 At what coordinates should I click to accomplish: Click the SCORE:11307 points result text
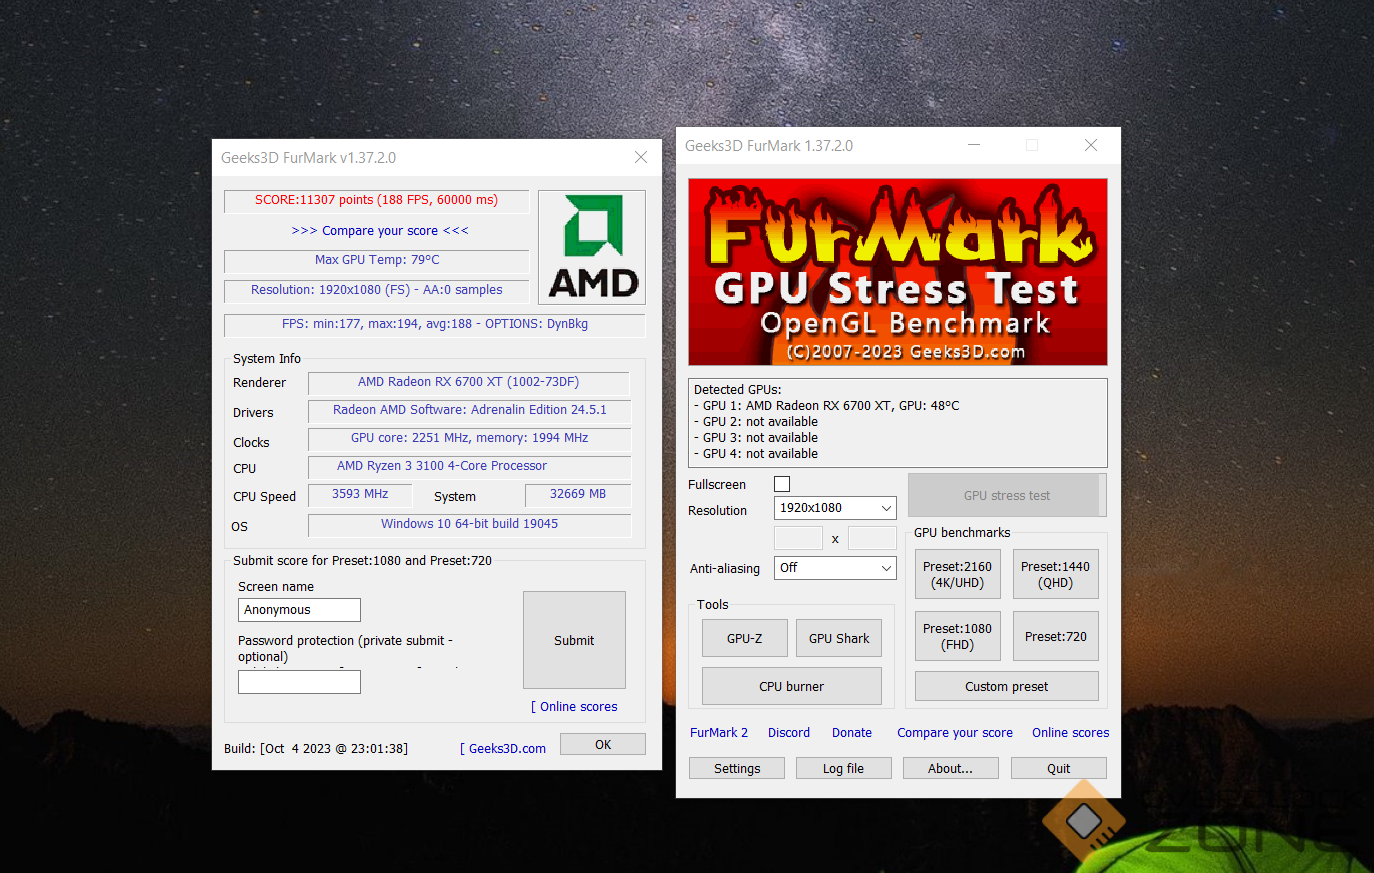pos(376,200)
